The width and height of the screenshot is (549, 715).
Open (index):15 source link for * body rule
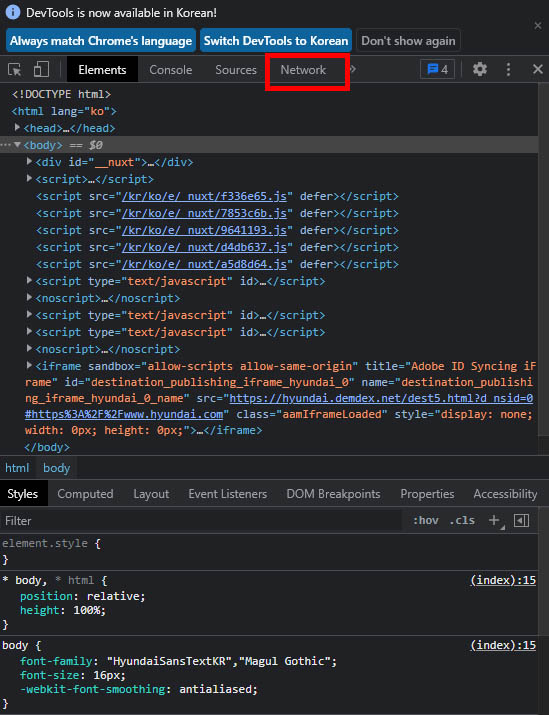[x=503, y=580]
